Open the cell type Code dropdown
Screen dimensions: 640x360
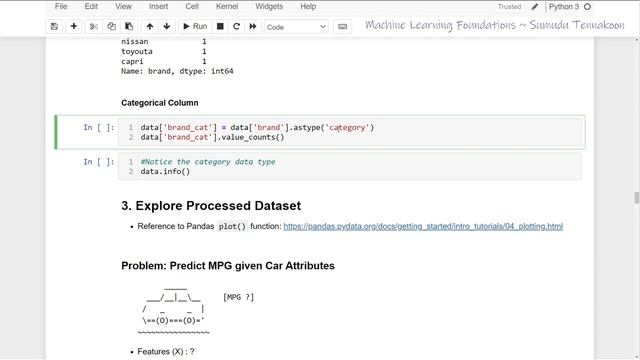click(x=296, y=27)
